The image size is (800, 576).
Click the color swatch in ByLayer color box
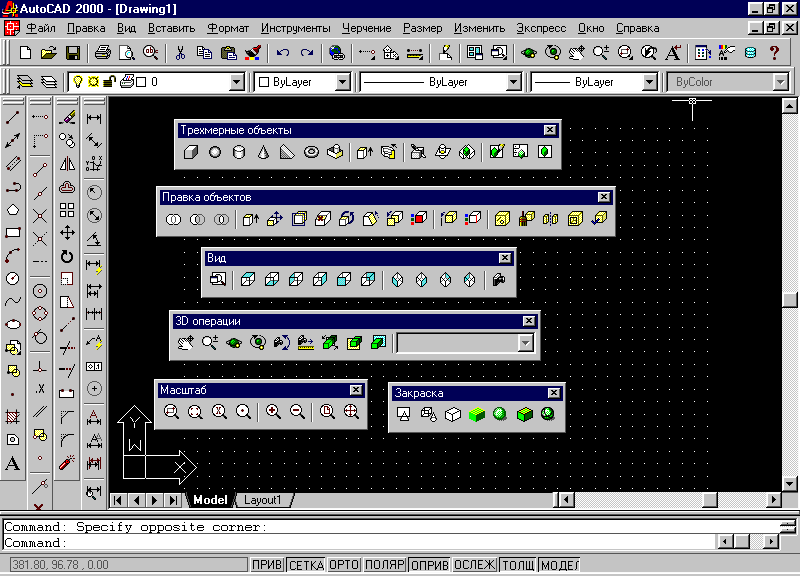coord(264,82)
